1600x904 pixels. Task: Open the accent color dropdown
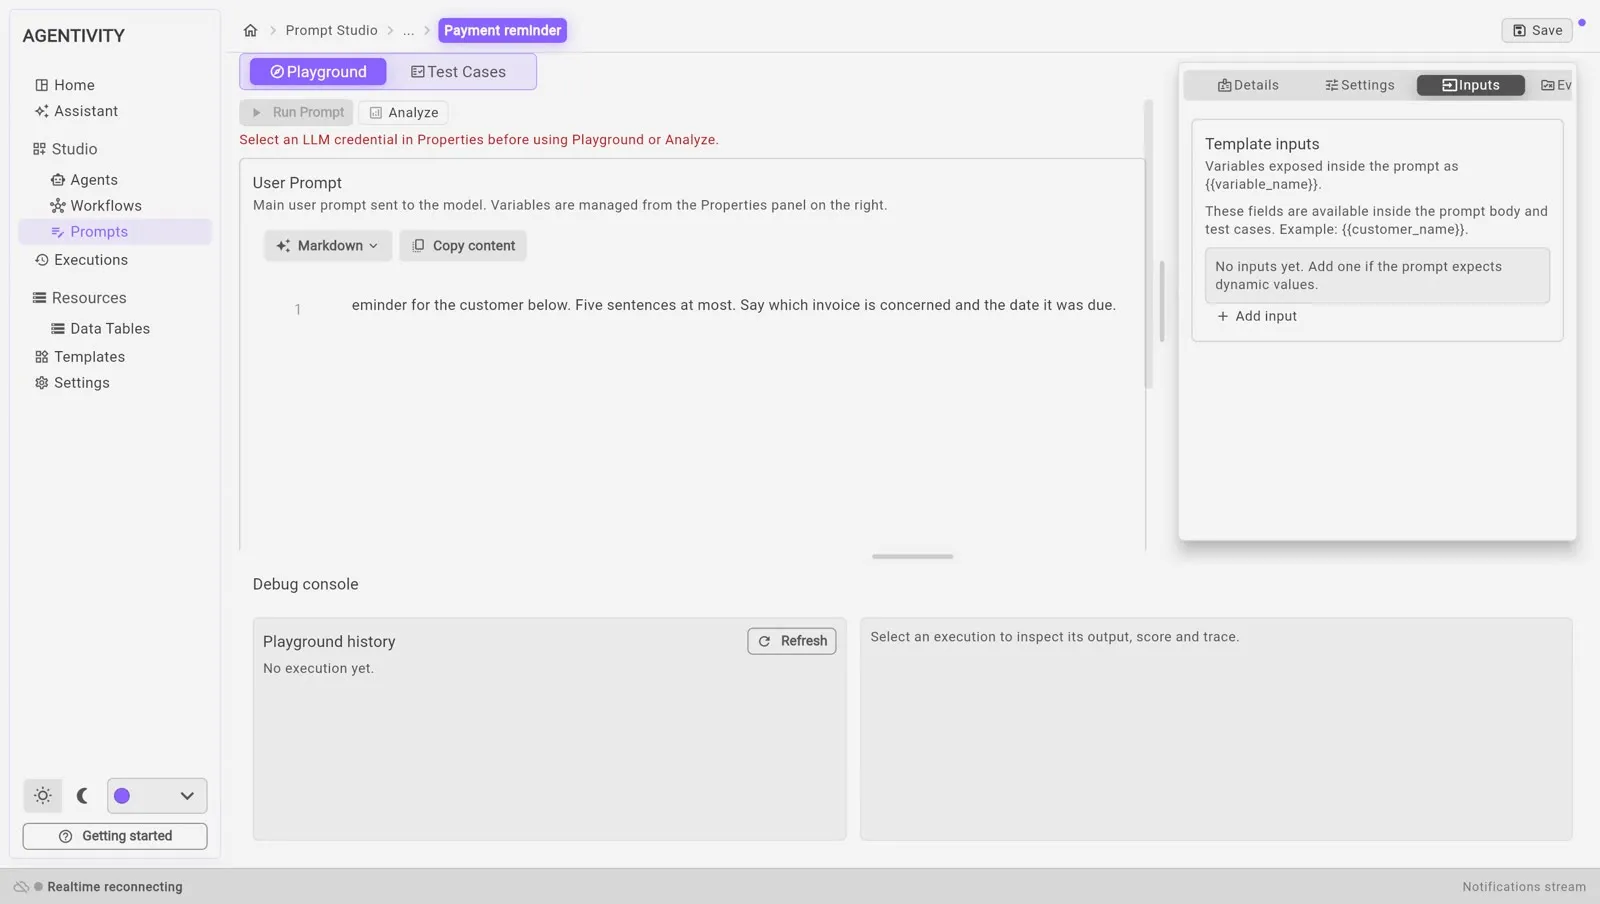click(157, 796)
